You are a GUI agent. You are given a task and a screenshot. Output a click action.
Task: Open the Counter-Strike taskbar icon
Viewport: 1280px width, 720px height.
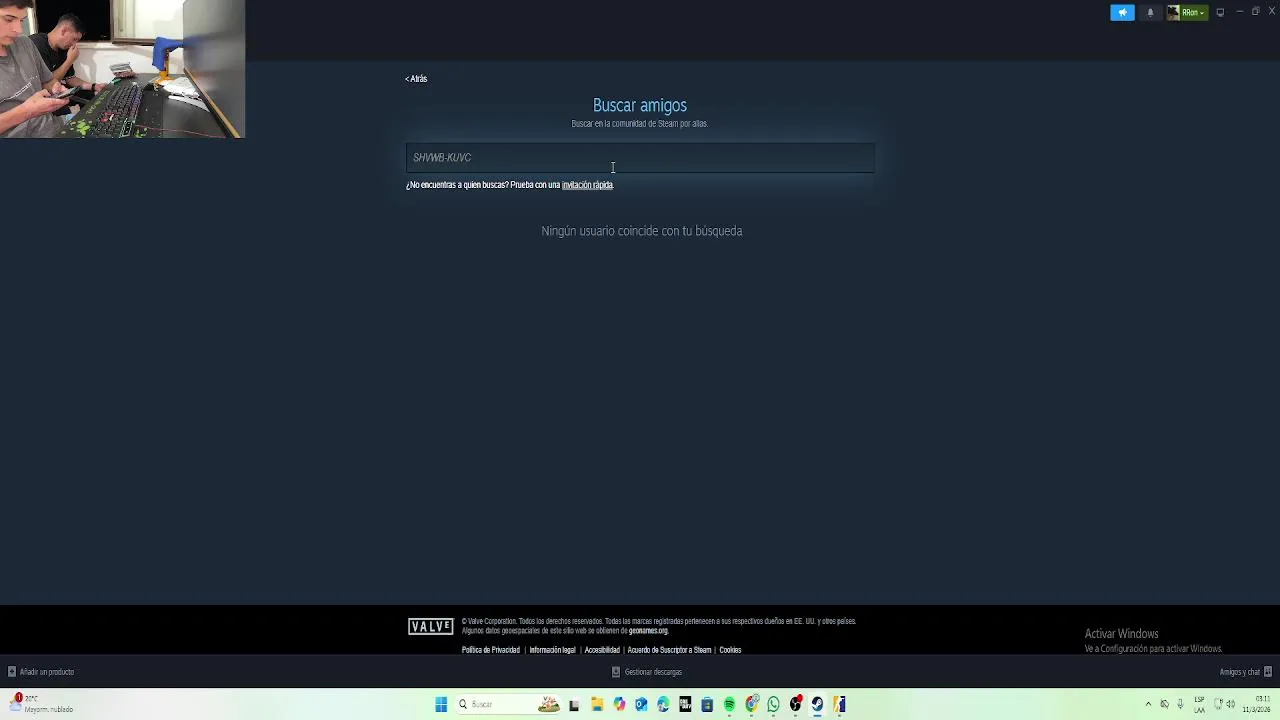tap(839, 704)
